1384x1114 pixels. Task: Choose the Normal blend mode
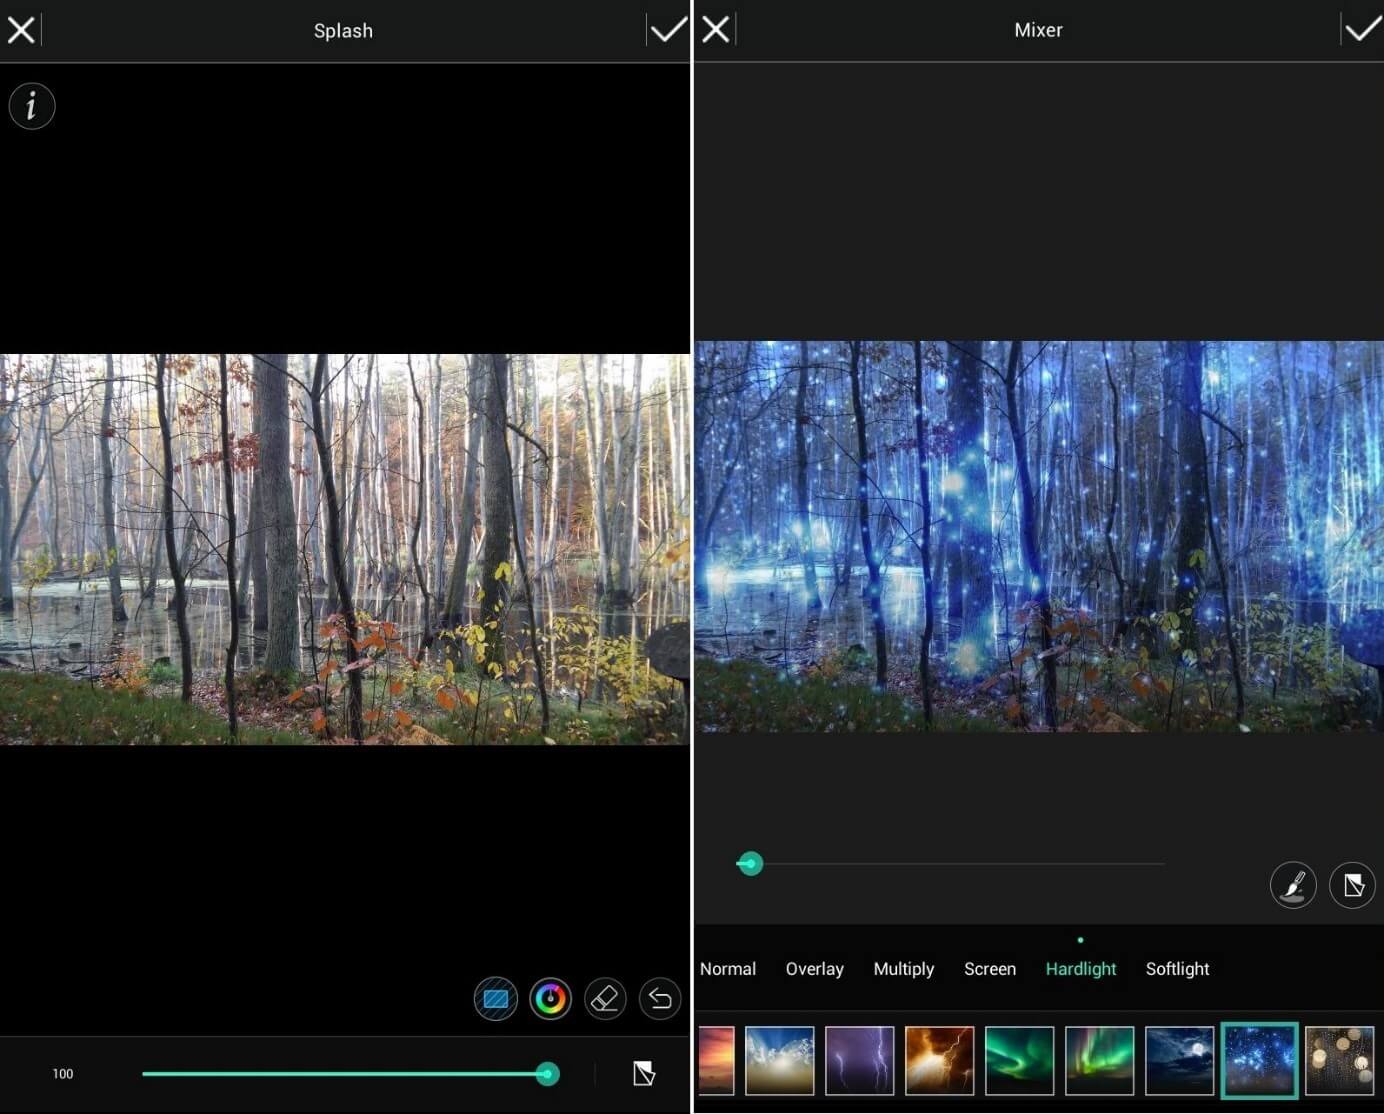pyautogui.click(x=728, y=969)
